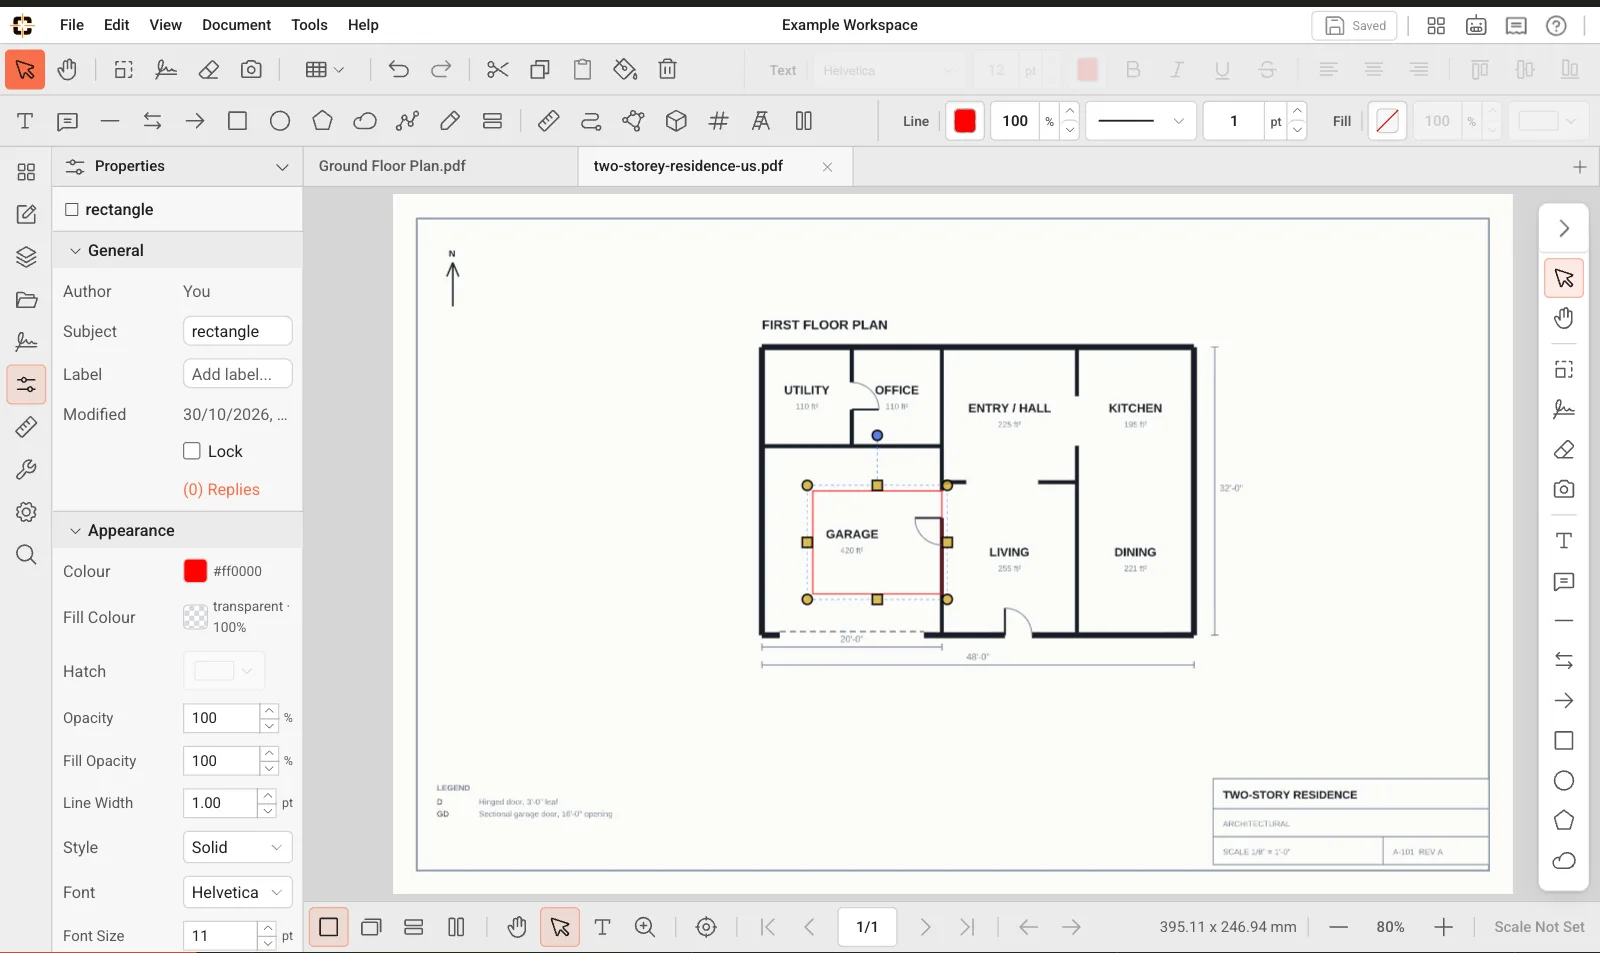Open the table tool dropdown arrow
Screen dimensions: 1600x953
coord(339,70)
